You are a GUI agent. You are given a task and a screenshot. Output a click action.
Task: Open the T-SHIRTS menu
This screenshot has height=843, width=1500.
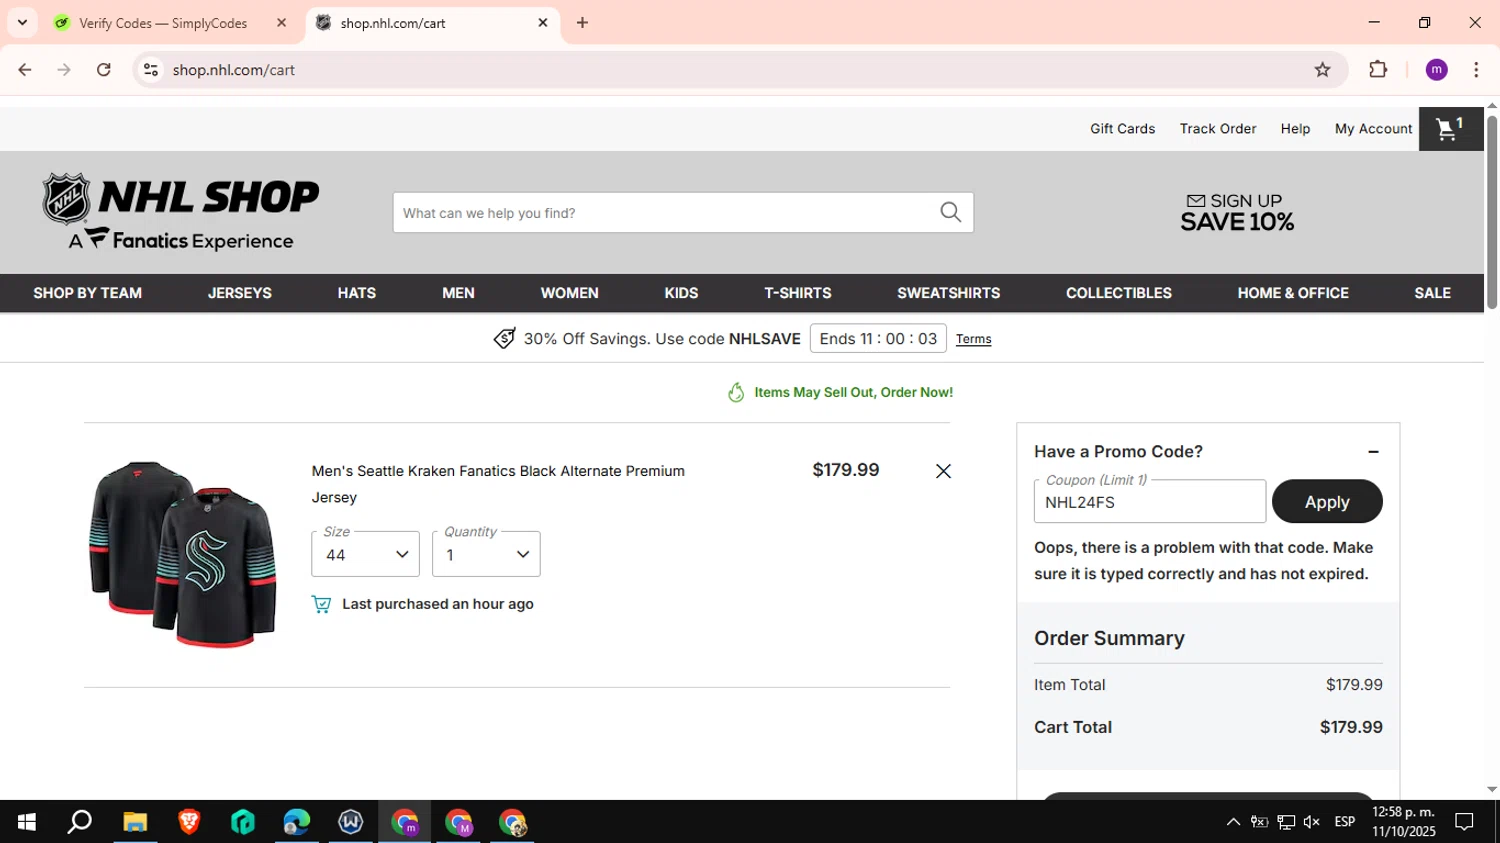click(798, 293)
